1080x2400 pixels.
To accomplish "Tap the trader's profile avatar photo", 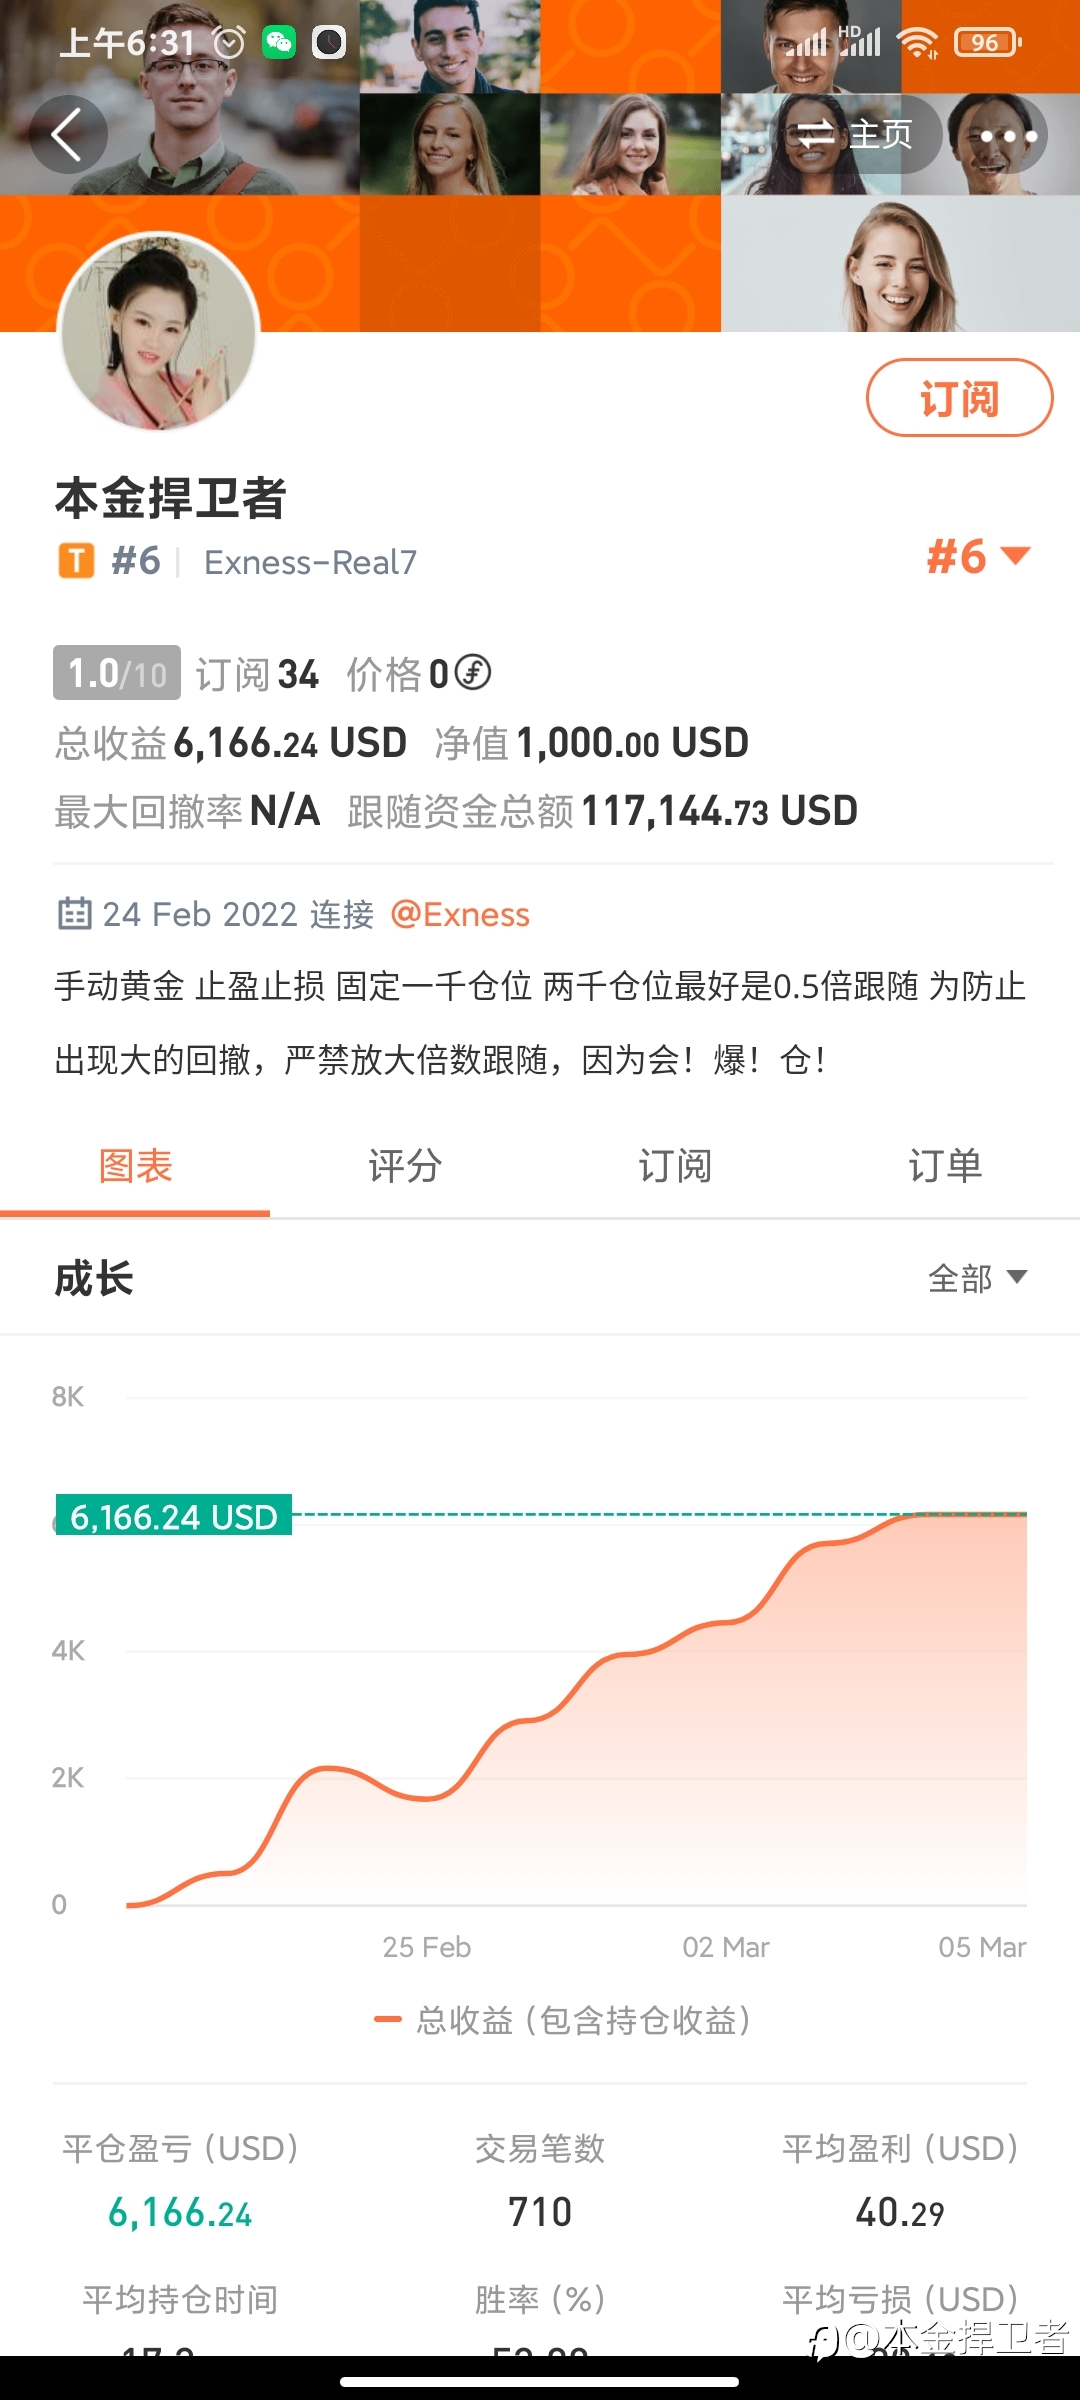I will (159, 332).
